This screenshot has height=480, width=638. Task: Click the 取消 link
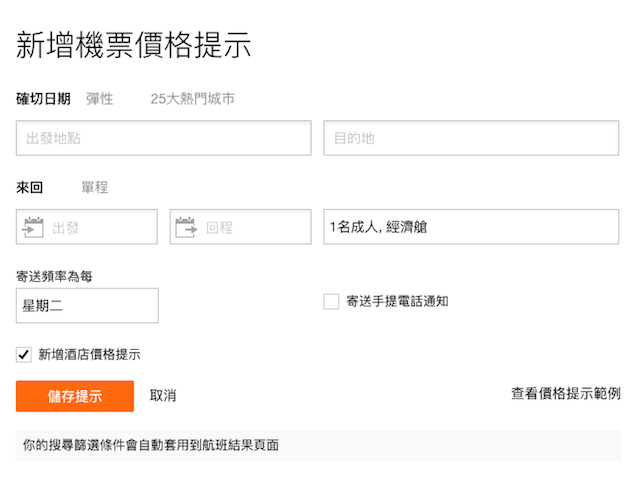click(x=163, y=395)
